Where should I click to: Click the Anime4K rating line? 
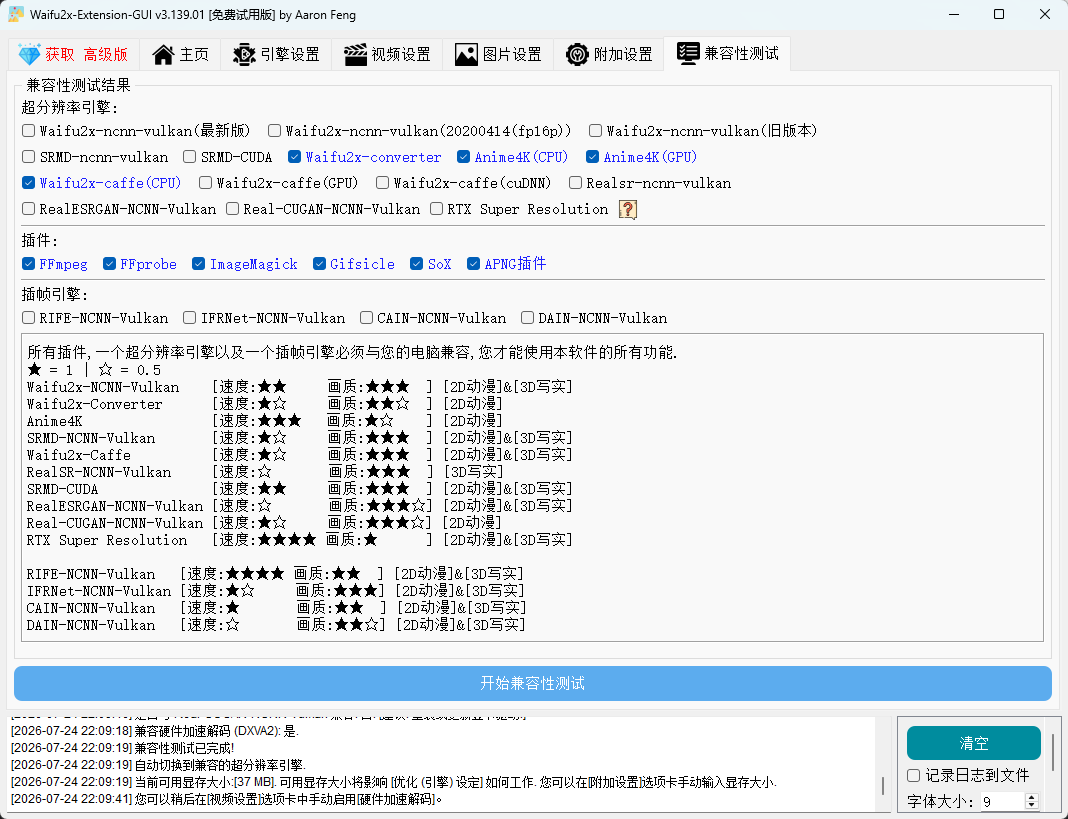click(x=265, y=421)
